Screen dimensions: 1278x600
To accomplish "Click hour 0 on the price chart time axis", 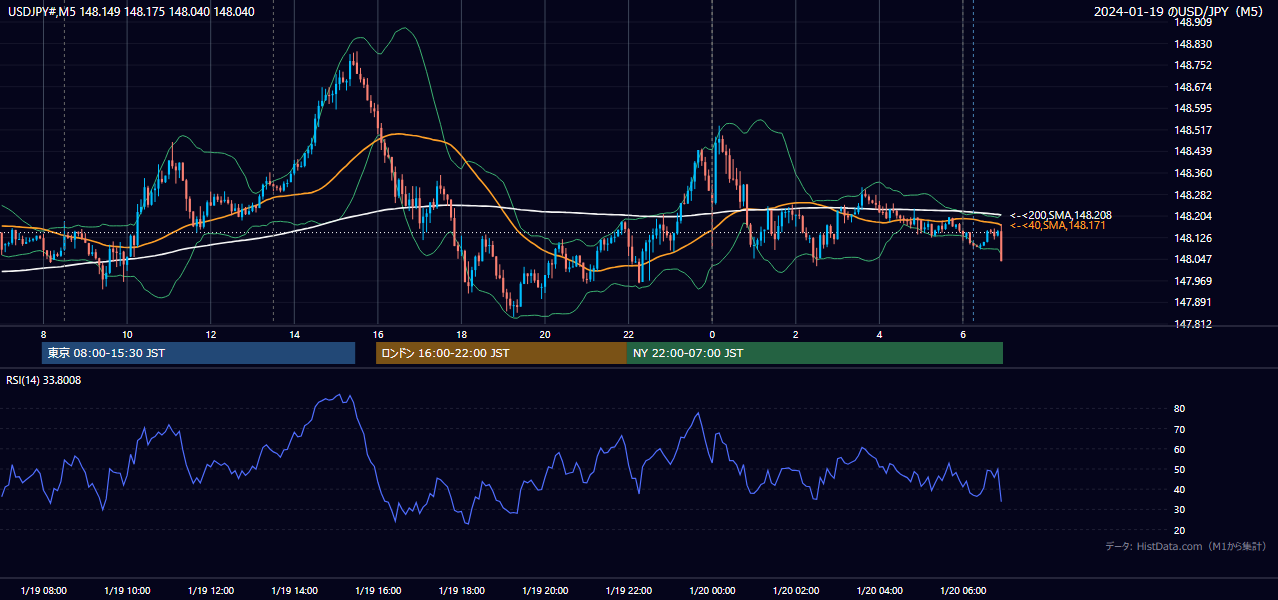I will tap(712, 334).
